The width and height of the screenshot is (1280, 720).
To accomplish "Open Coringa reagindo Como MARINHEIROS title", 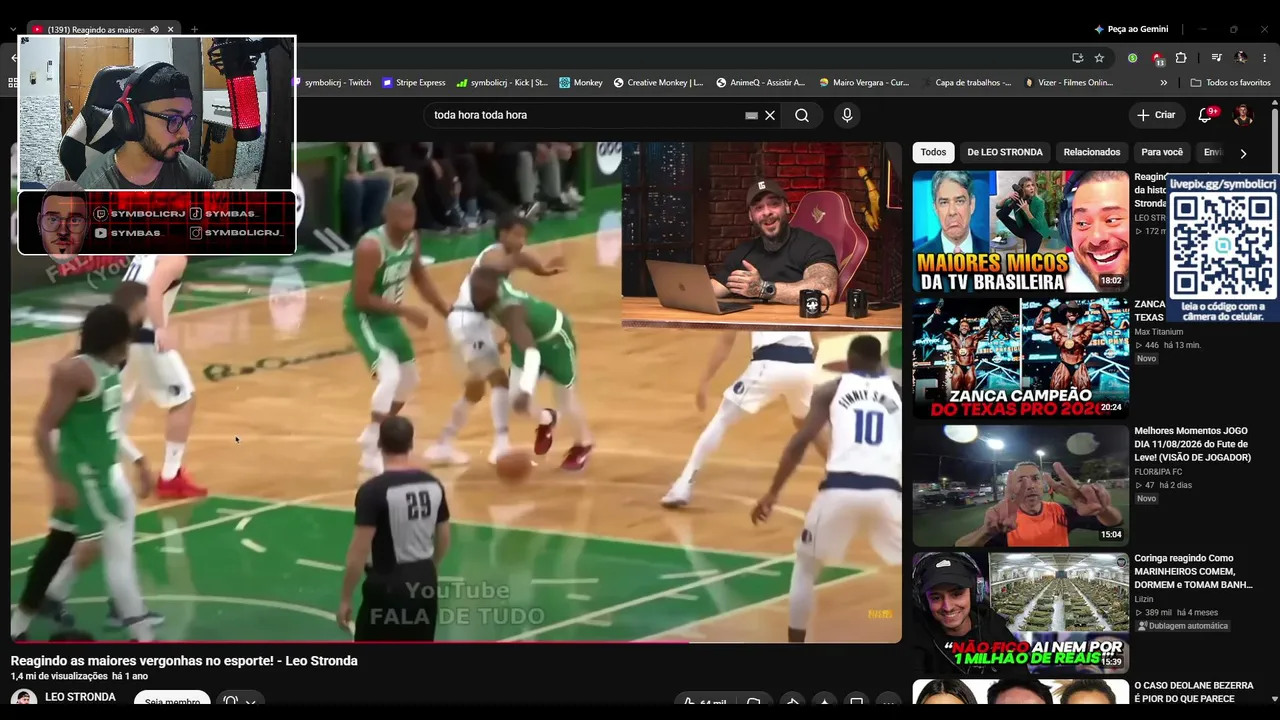I will [x=1193, y=571].
